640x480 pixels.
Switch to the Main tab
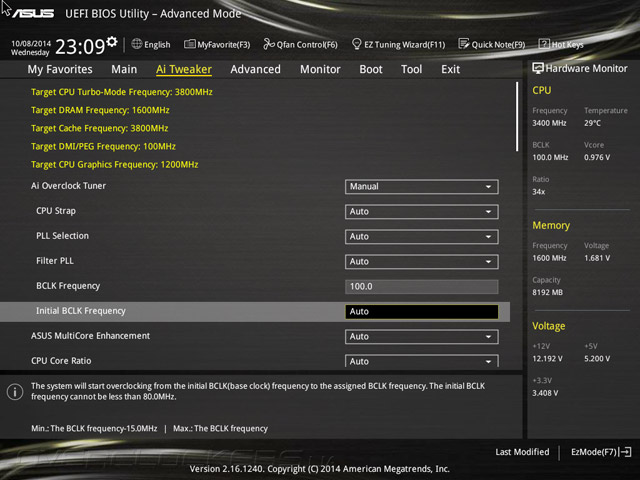click(x=124, y=69)
